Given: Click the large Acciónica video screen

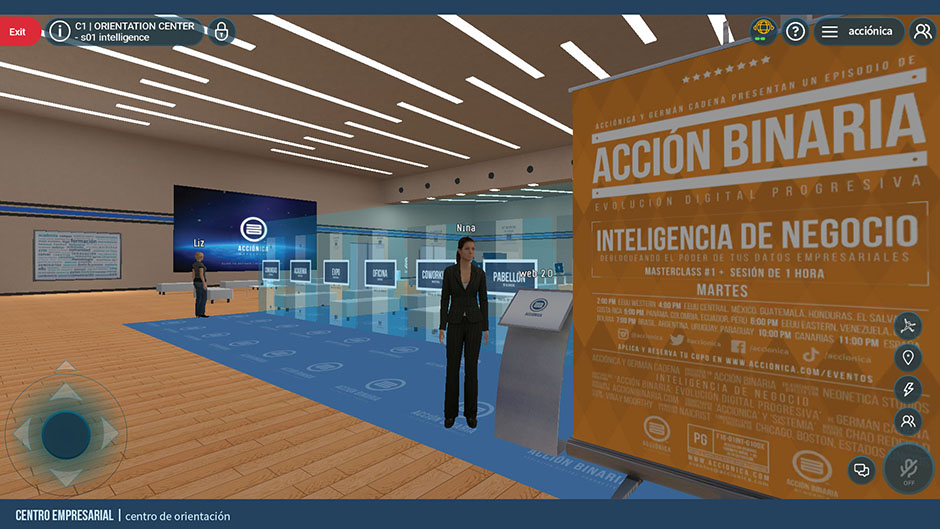Looking at the screenshot, I should click(245, 230).
